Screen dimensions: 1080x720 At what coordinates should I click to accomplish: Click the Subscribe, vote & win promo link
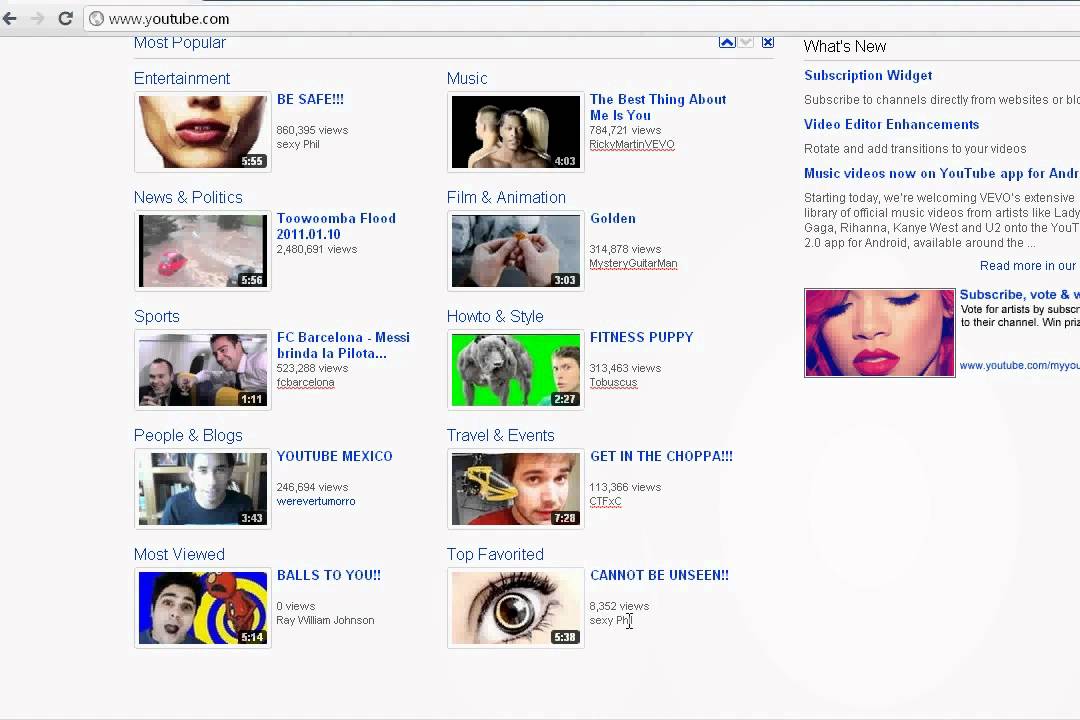1019,295
